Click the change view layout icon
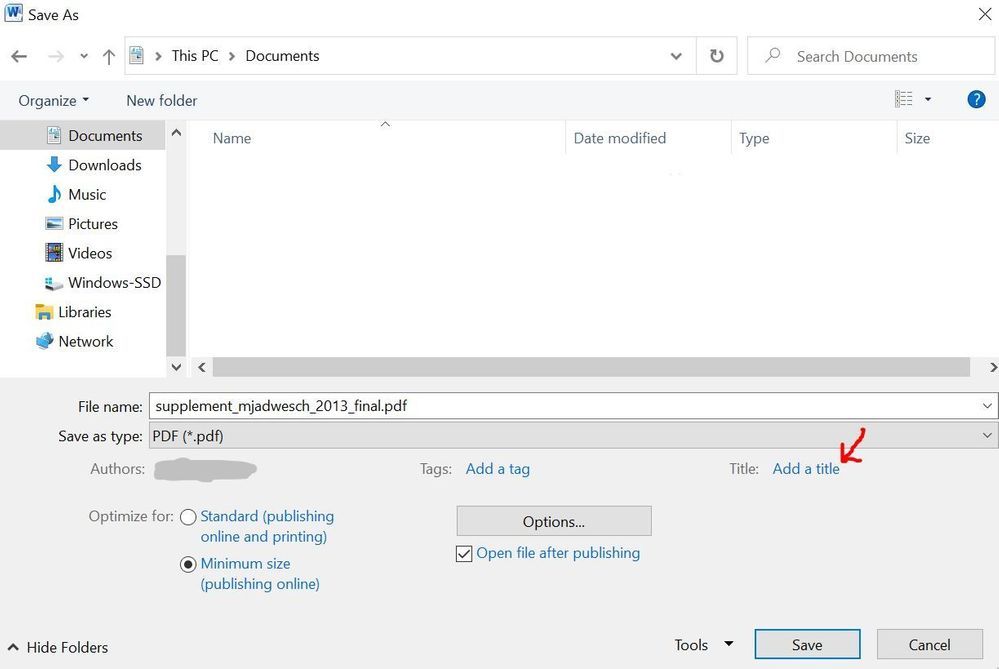 point(904,99)
